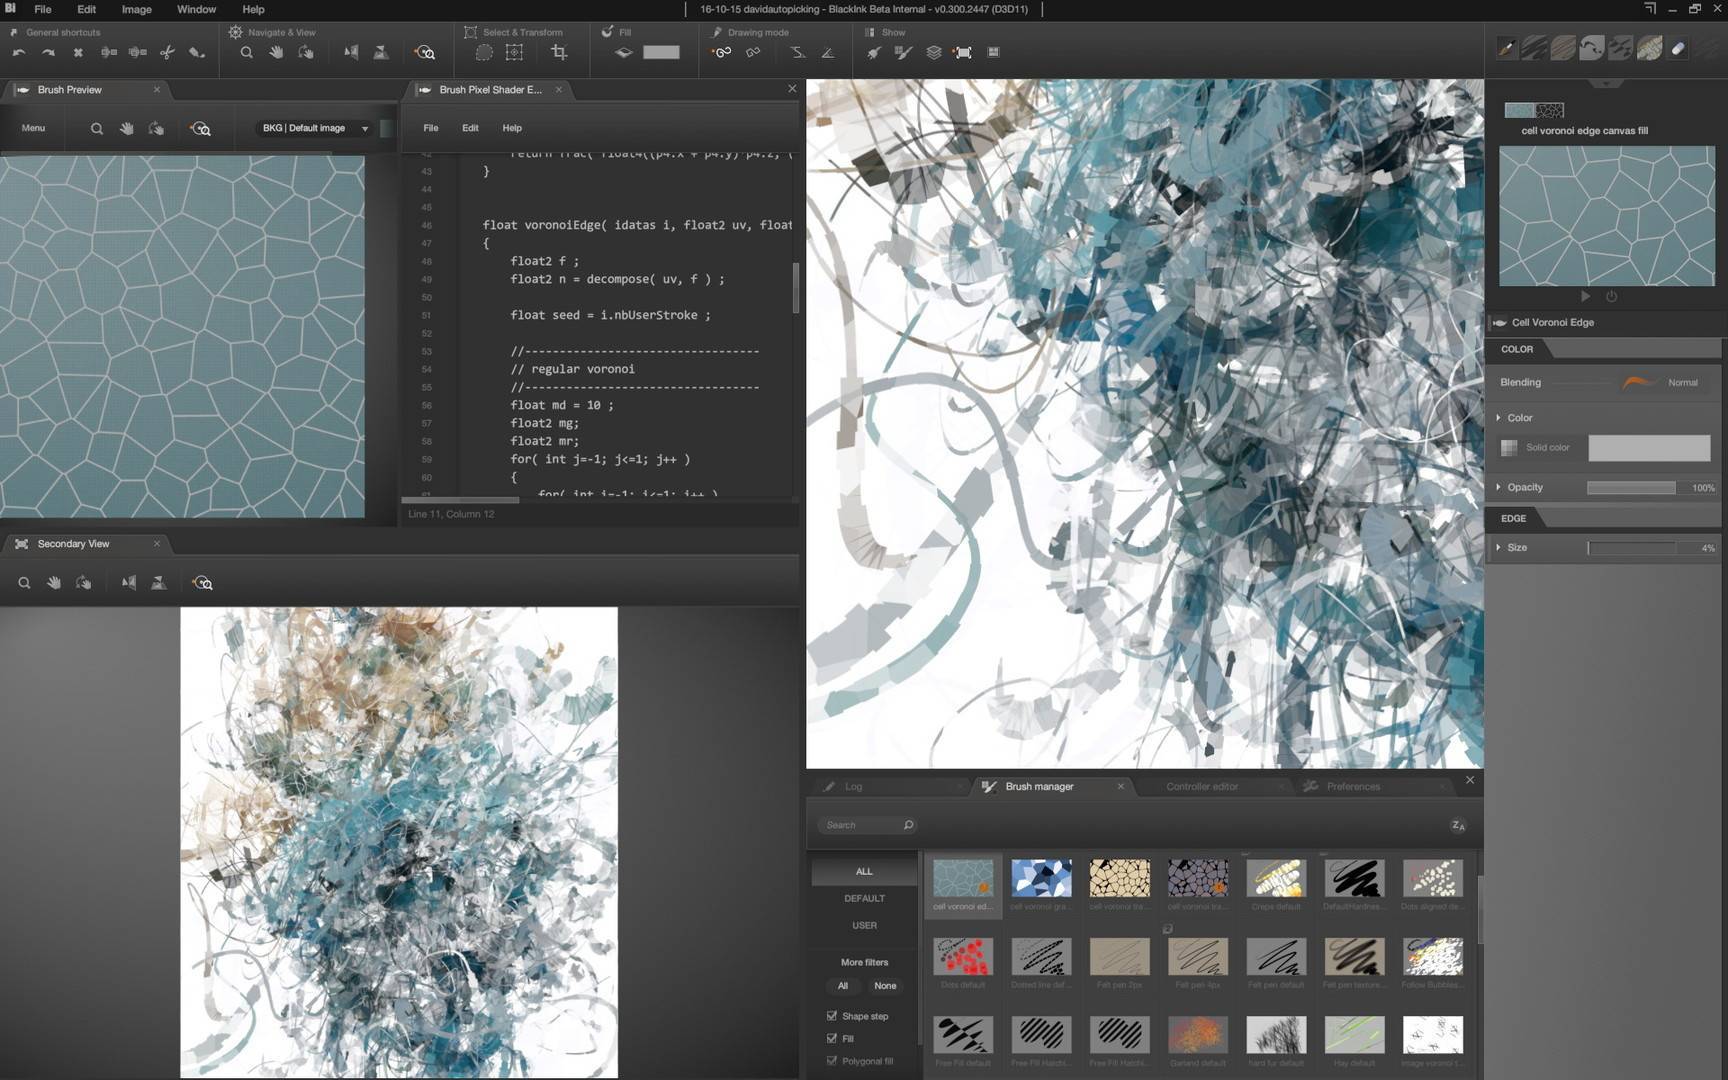Viewport: 1728px width, 1080px height.
Task: Click the Z-A sort icon in Brush manager
Action: pos(1457,825)
